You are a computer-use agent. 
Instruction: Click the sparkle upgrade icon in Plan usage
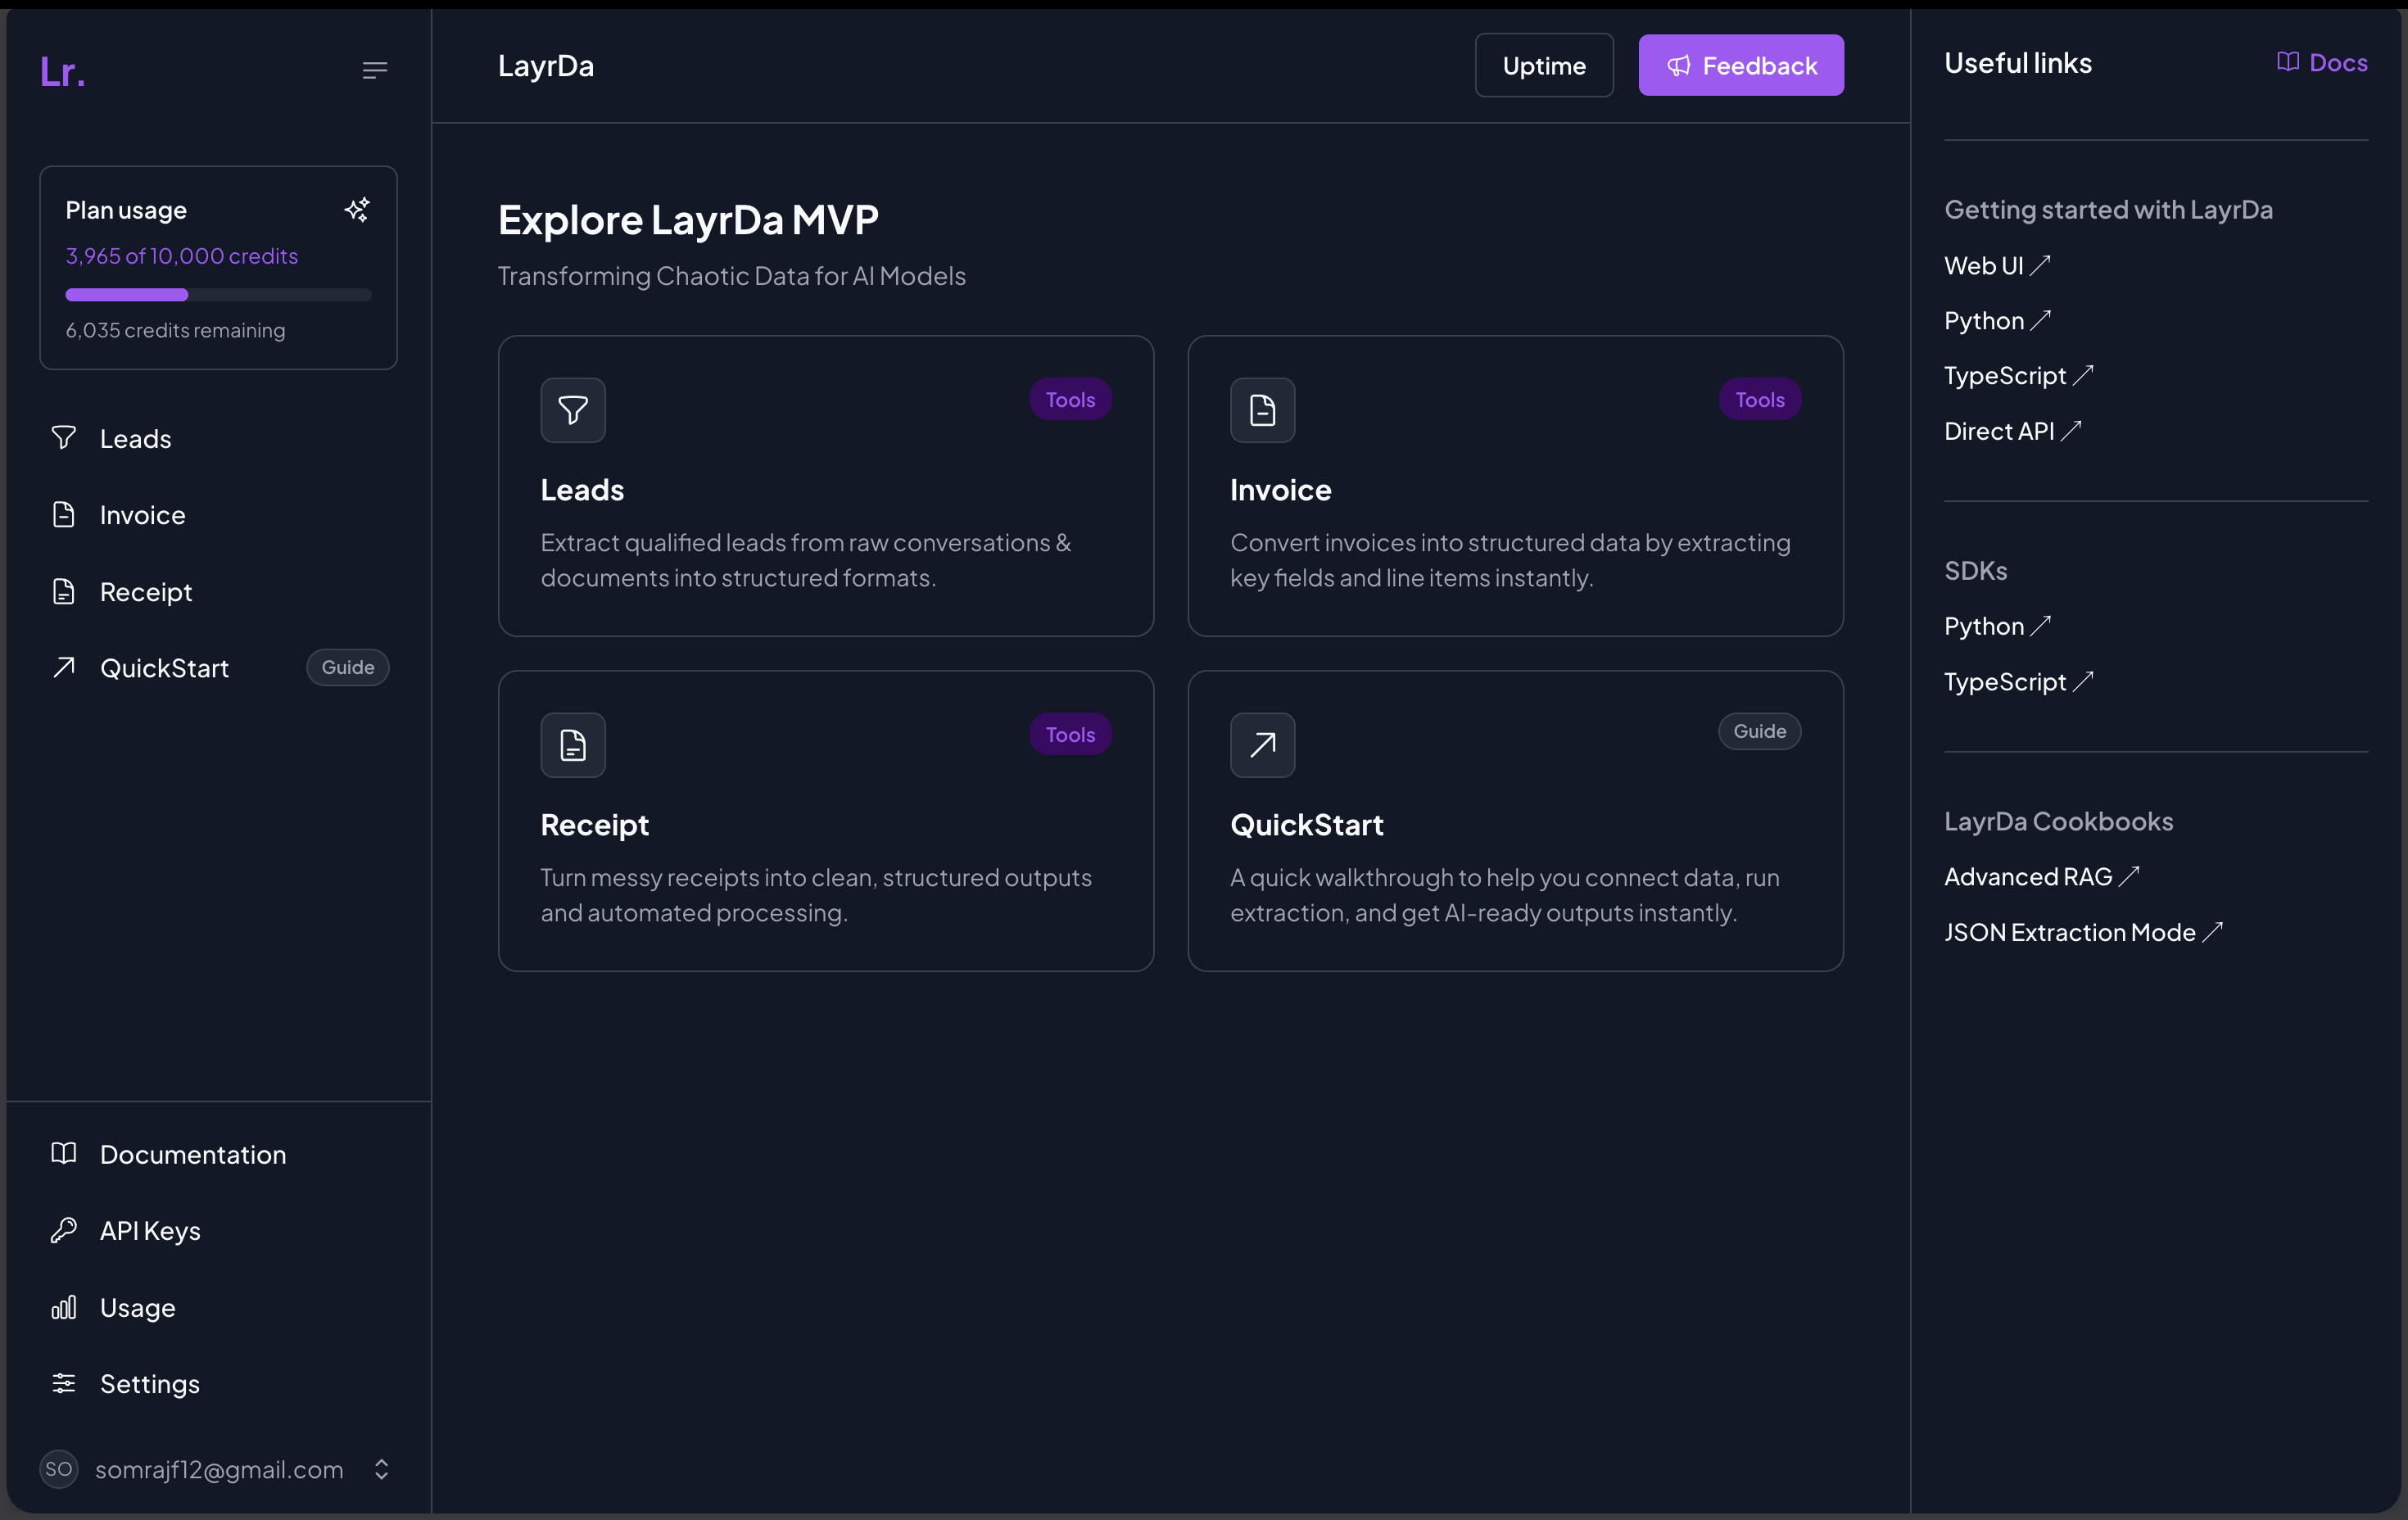point(357,209)
